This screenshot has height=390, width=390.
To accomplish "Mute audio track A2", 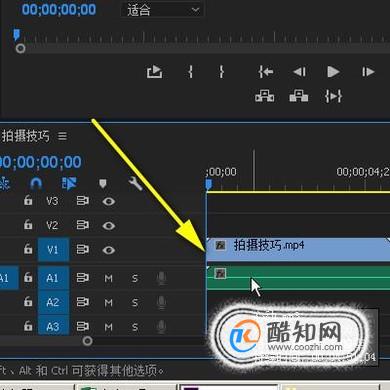I will click(109, 303).
